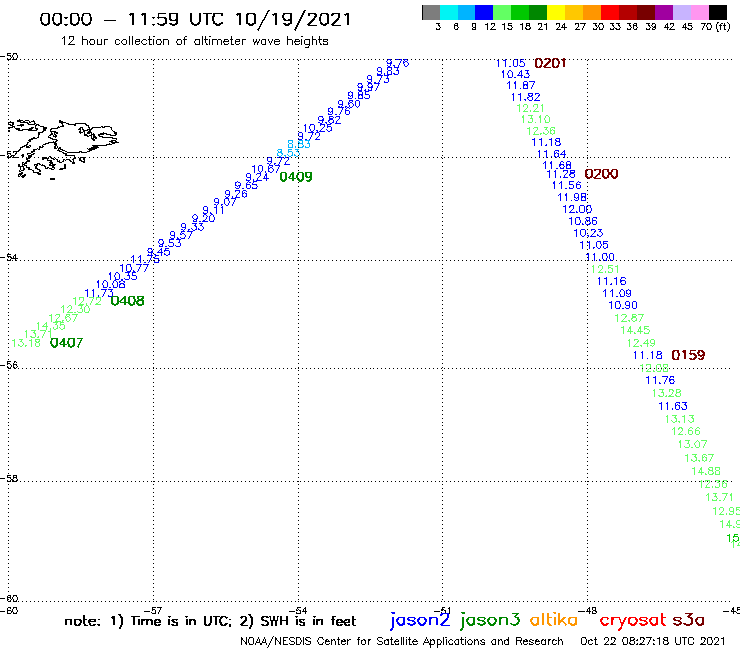Click the NOAA/NESDIS Center credit line
The image size is (740, 650).
point(402,641)
